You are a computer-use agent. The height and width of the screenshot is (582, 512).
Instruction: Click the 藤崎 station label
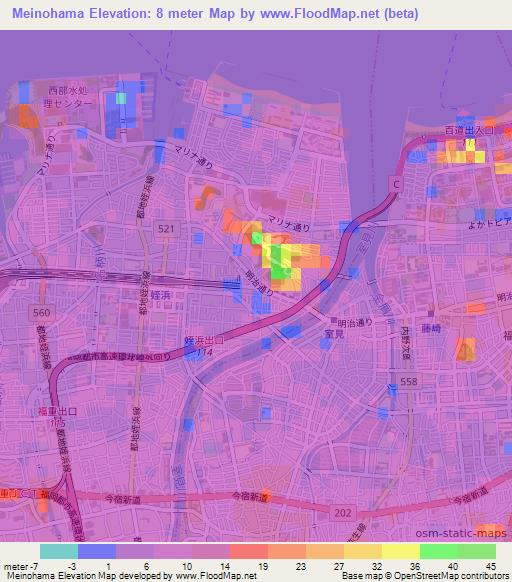point(431,328)
